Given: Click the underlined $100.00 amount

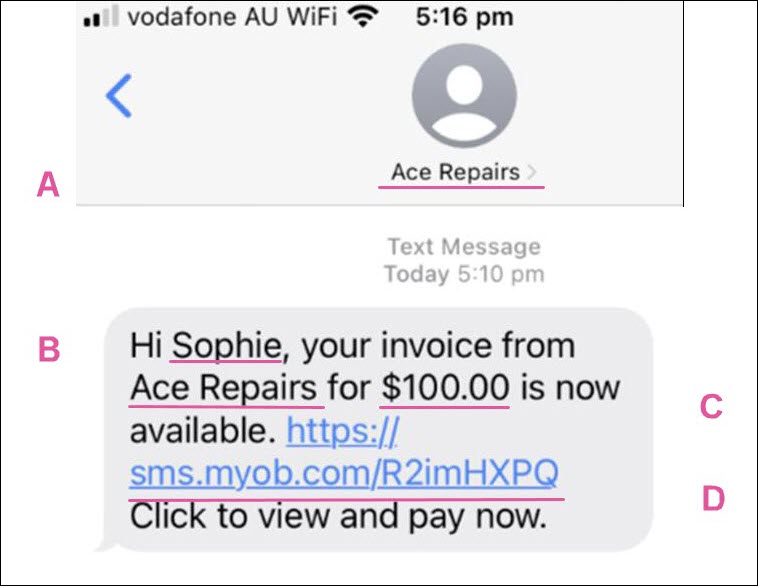Looking at the screenshot, I should click(x=445, y=388).
